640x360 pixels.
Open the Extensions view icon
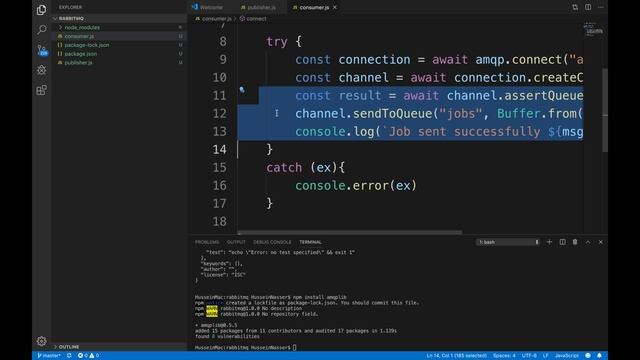click(x=41, y=90)
